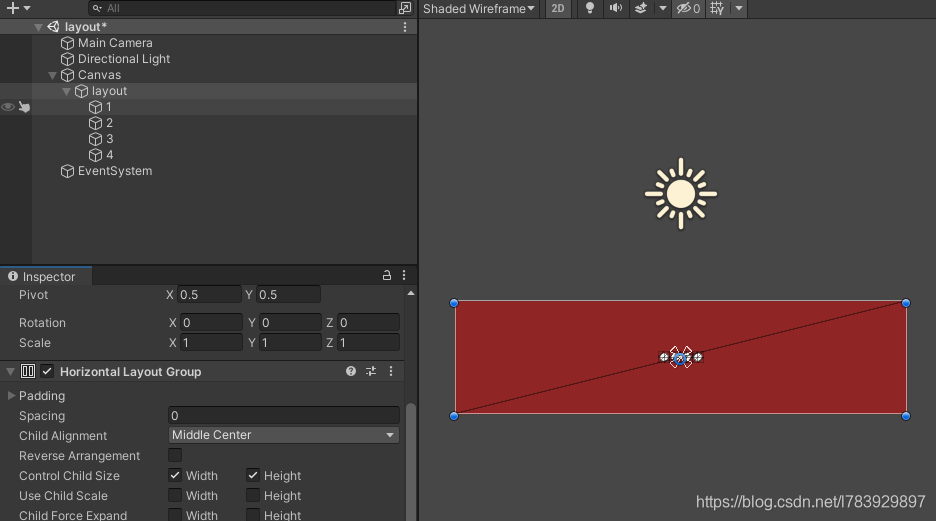Toggle scene lighting bulb icon
This screenshot has height=521, width=936.
tap(590, 8)
